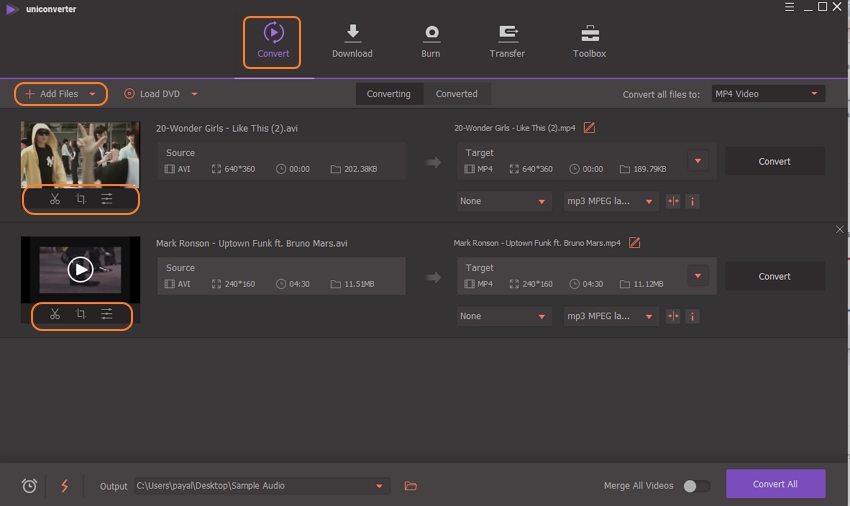Click the high speed conversion lightning icon

click(65, 486)
